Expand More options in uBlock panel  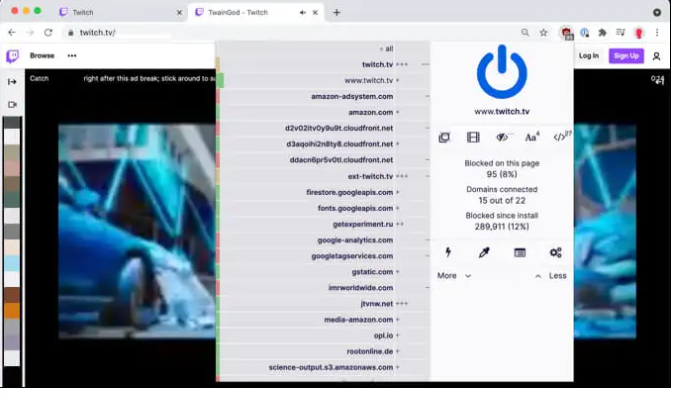454,276
